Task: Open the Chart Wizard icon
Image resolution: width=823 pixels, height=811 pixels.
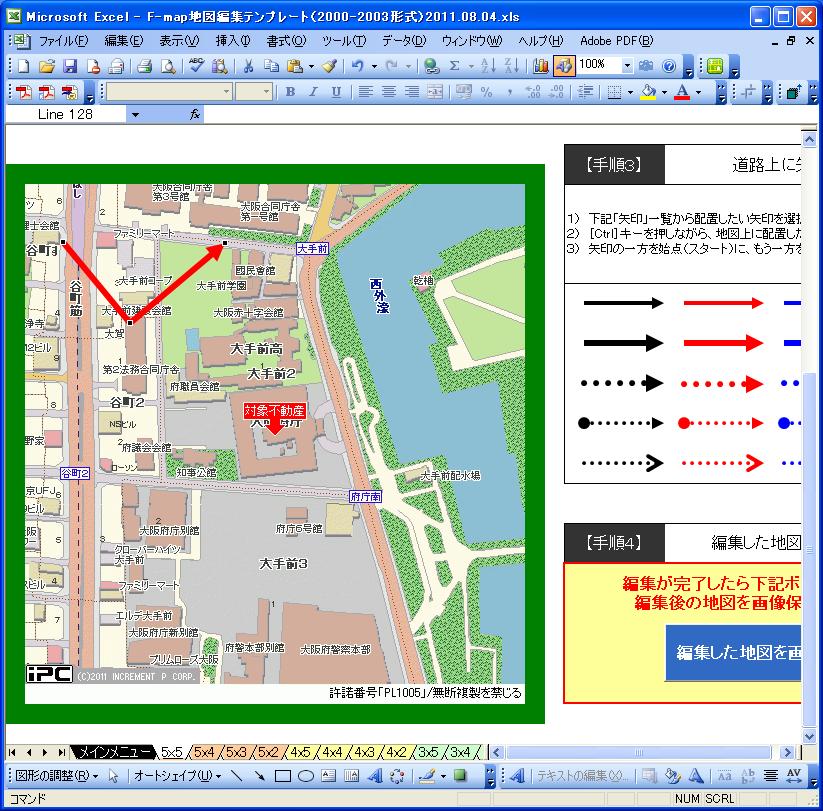Action: click(x=541, y=66)
